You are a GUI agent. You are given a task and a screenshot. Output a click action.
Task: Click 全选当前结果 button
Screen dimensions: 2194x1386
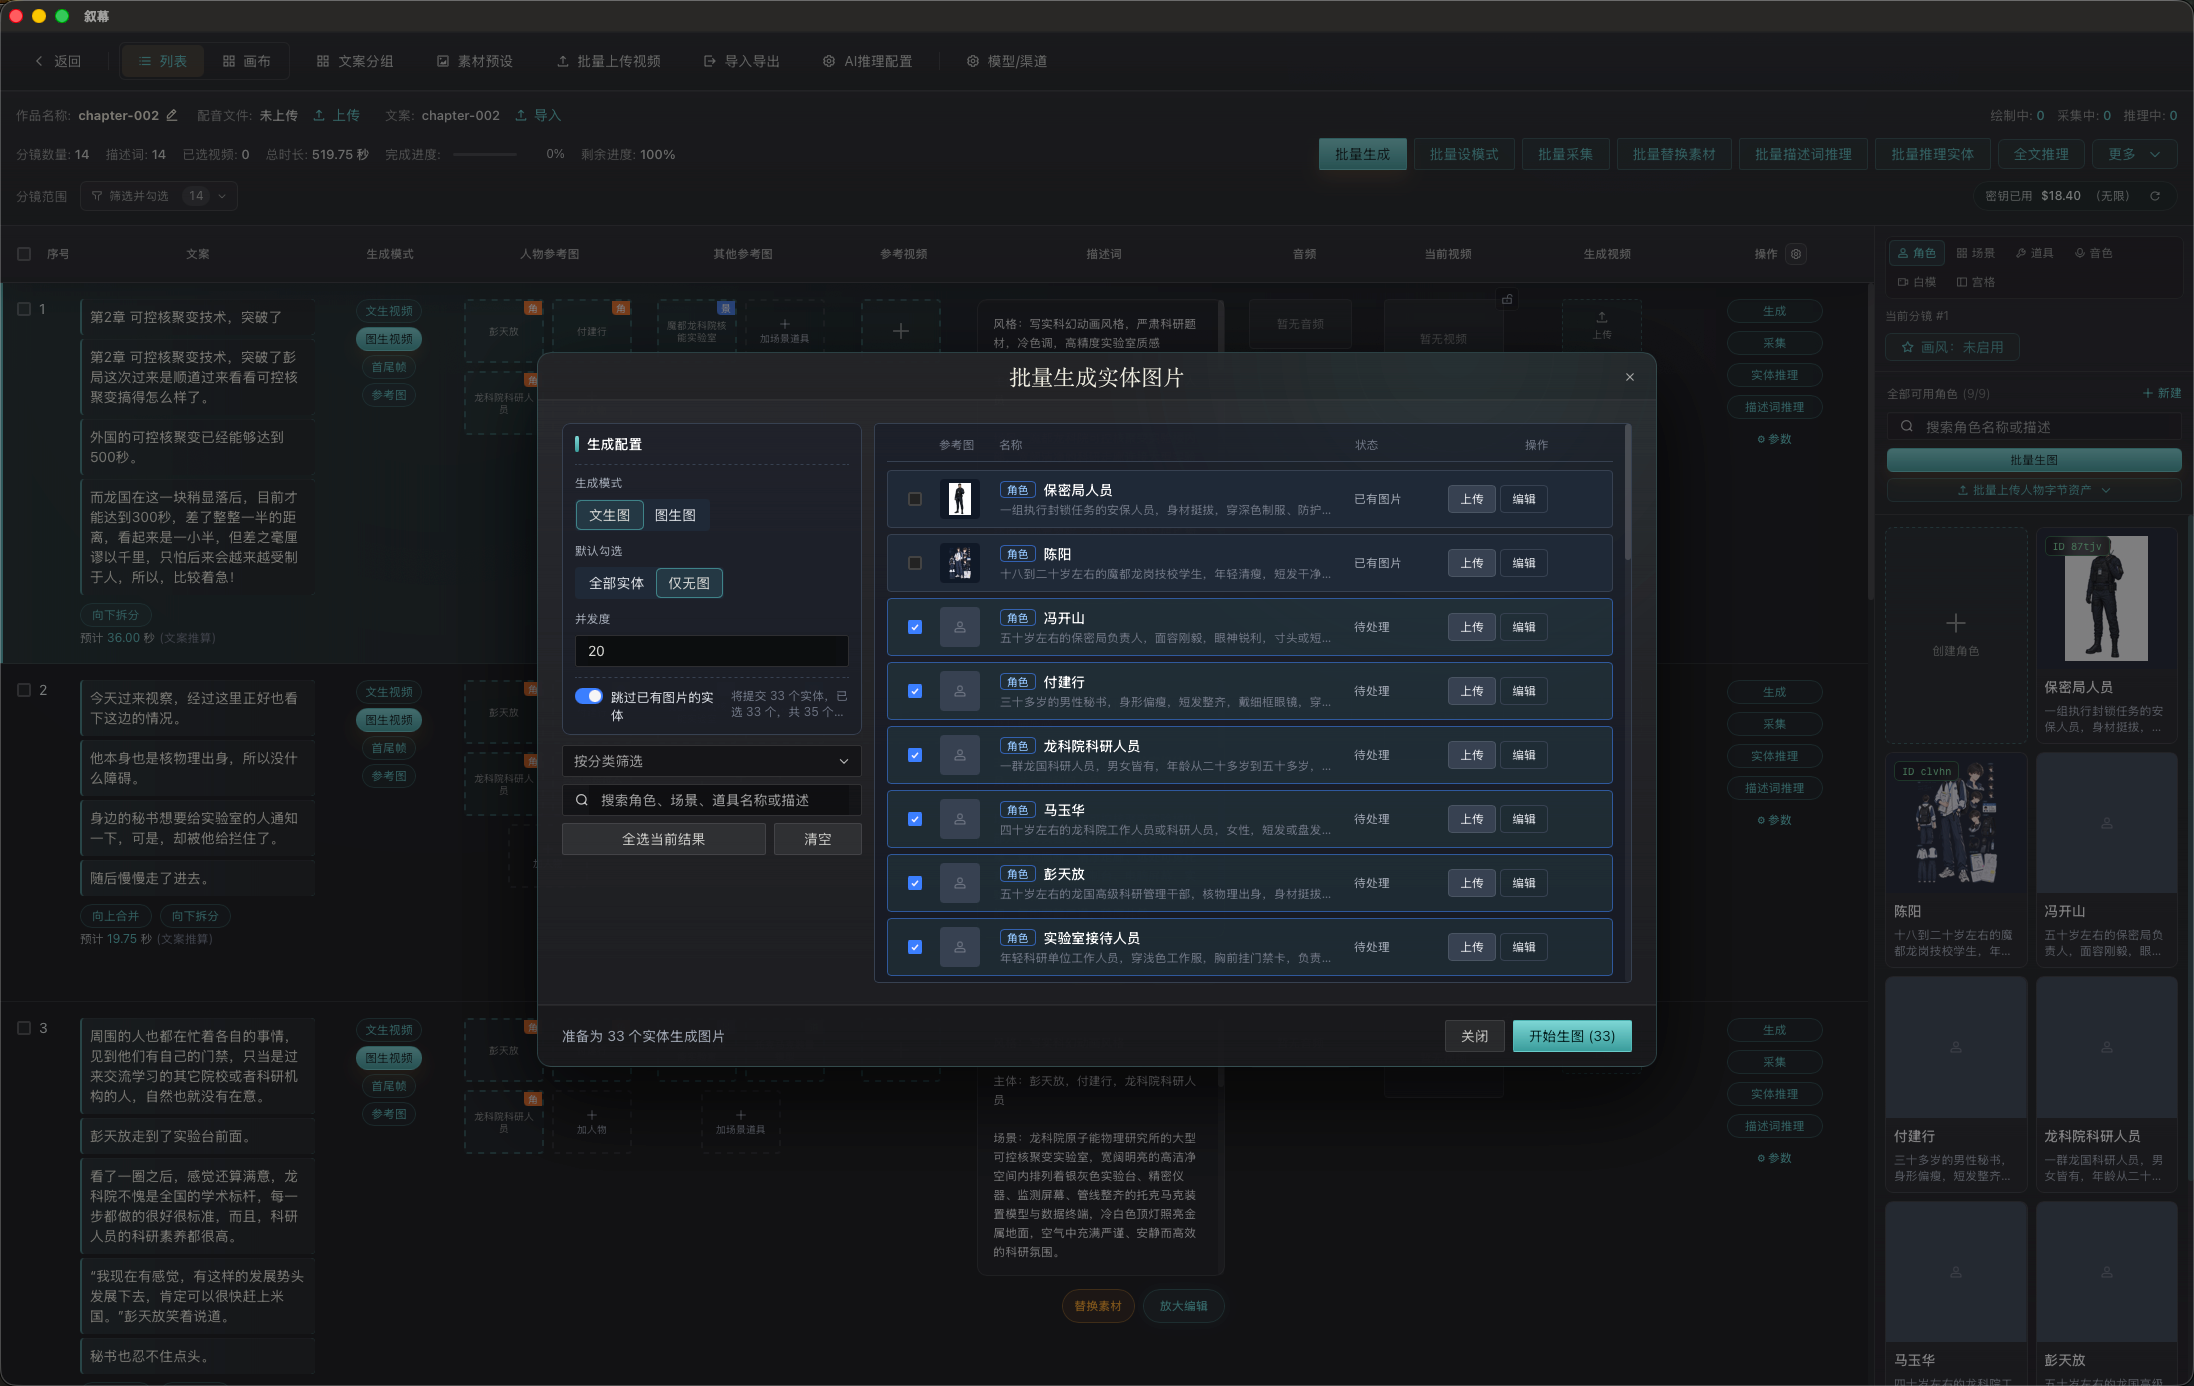[x=664, y=839]
